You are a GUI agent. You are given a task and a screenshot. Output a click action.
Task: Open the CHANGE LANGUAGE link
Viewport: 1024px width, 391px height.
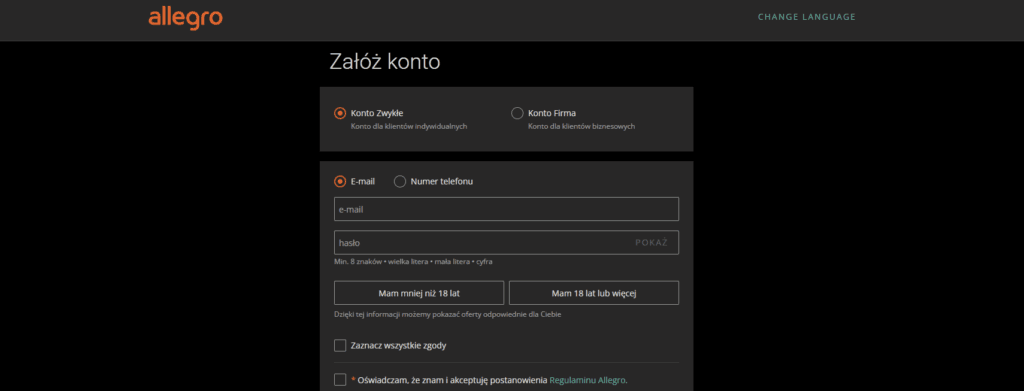point(807,17)
